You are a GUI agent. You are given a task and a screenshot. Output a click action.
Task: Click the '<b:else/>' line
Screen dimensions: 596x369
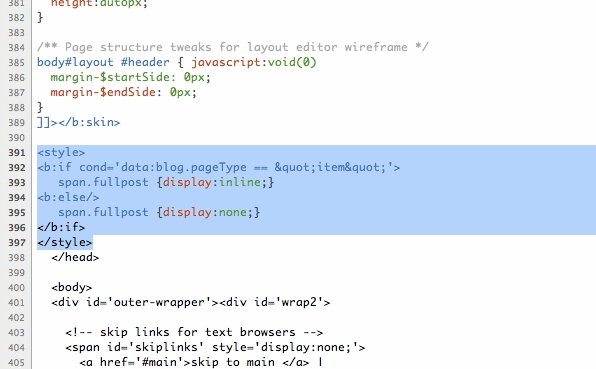coord(68,198)
